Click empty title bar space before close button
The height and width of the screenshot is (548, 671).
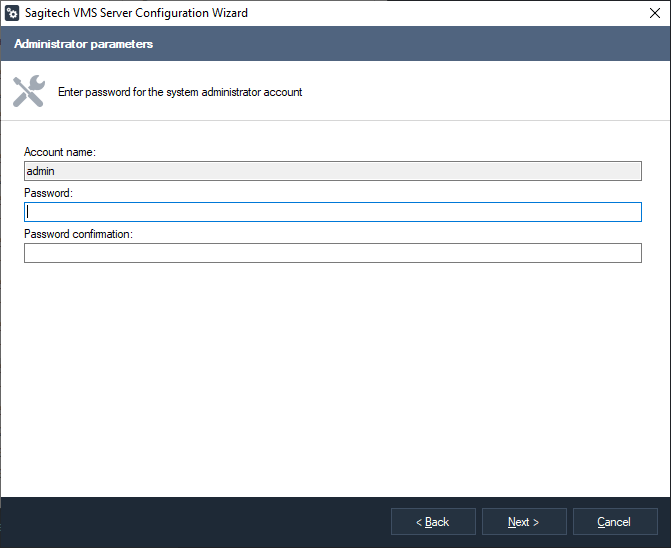tap(450, 13)
